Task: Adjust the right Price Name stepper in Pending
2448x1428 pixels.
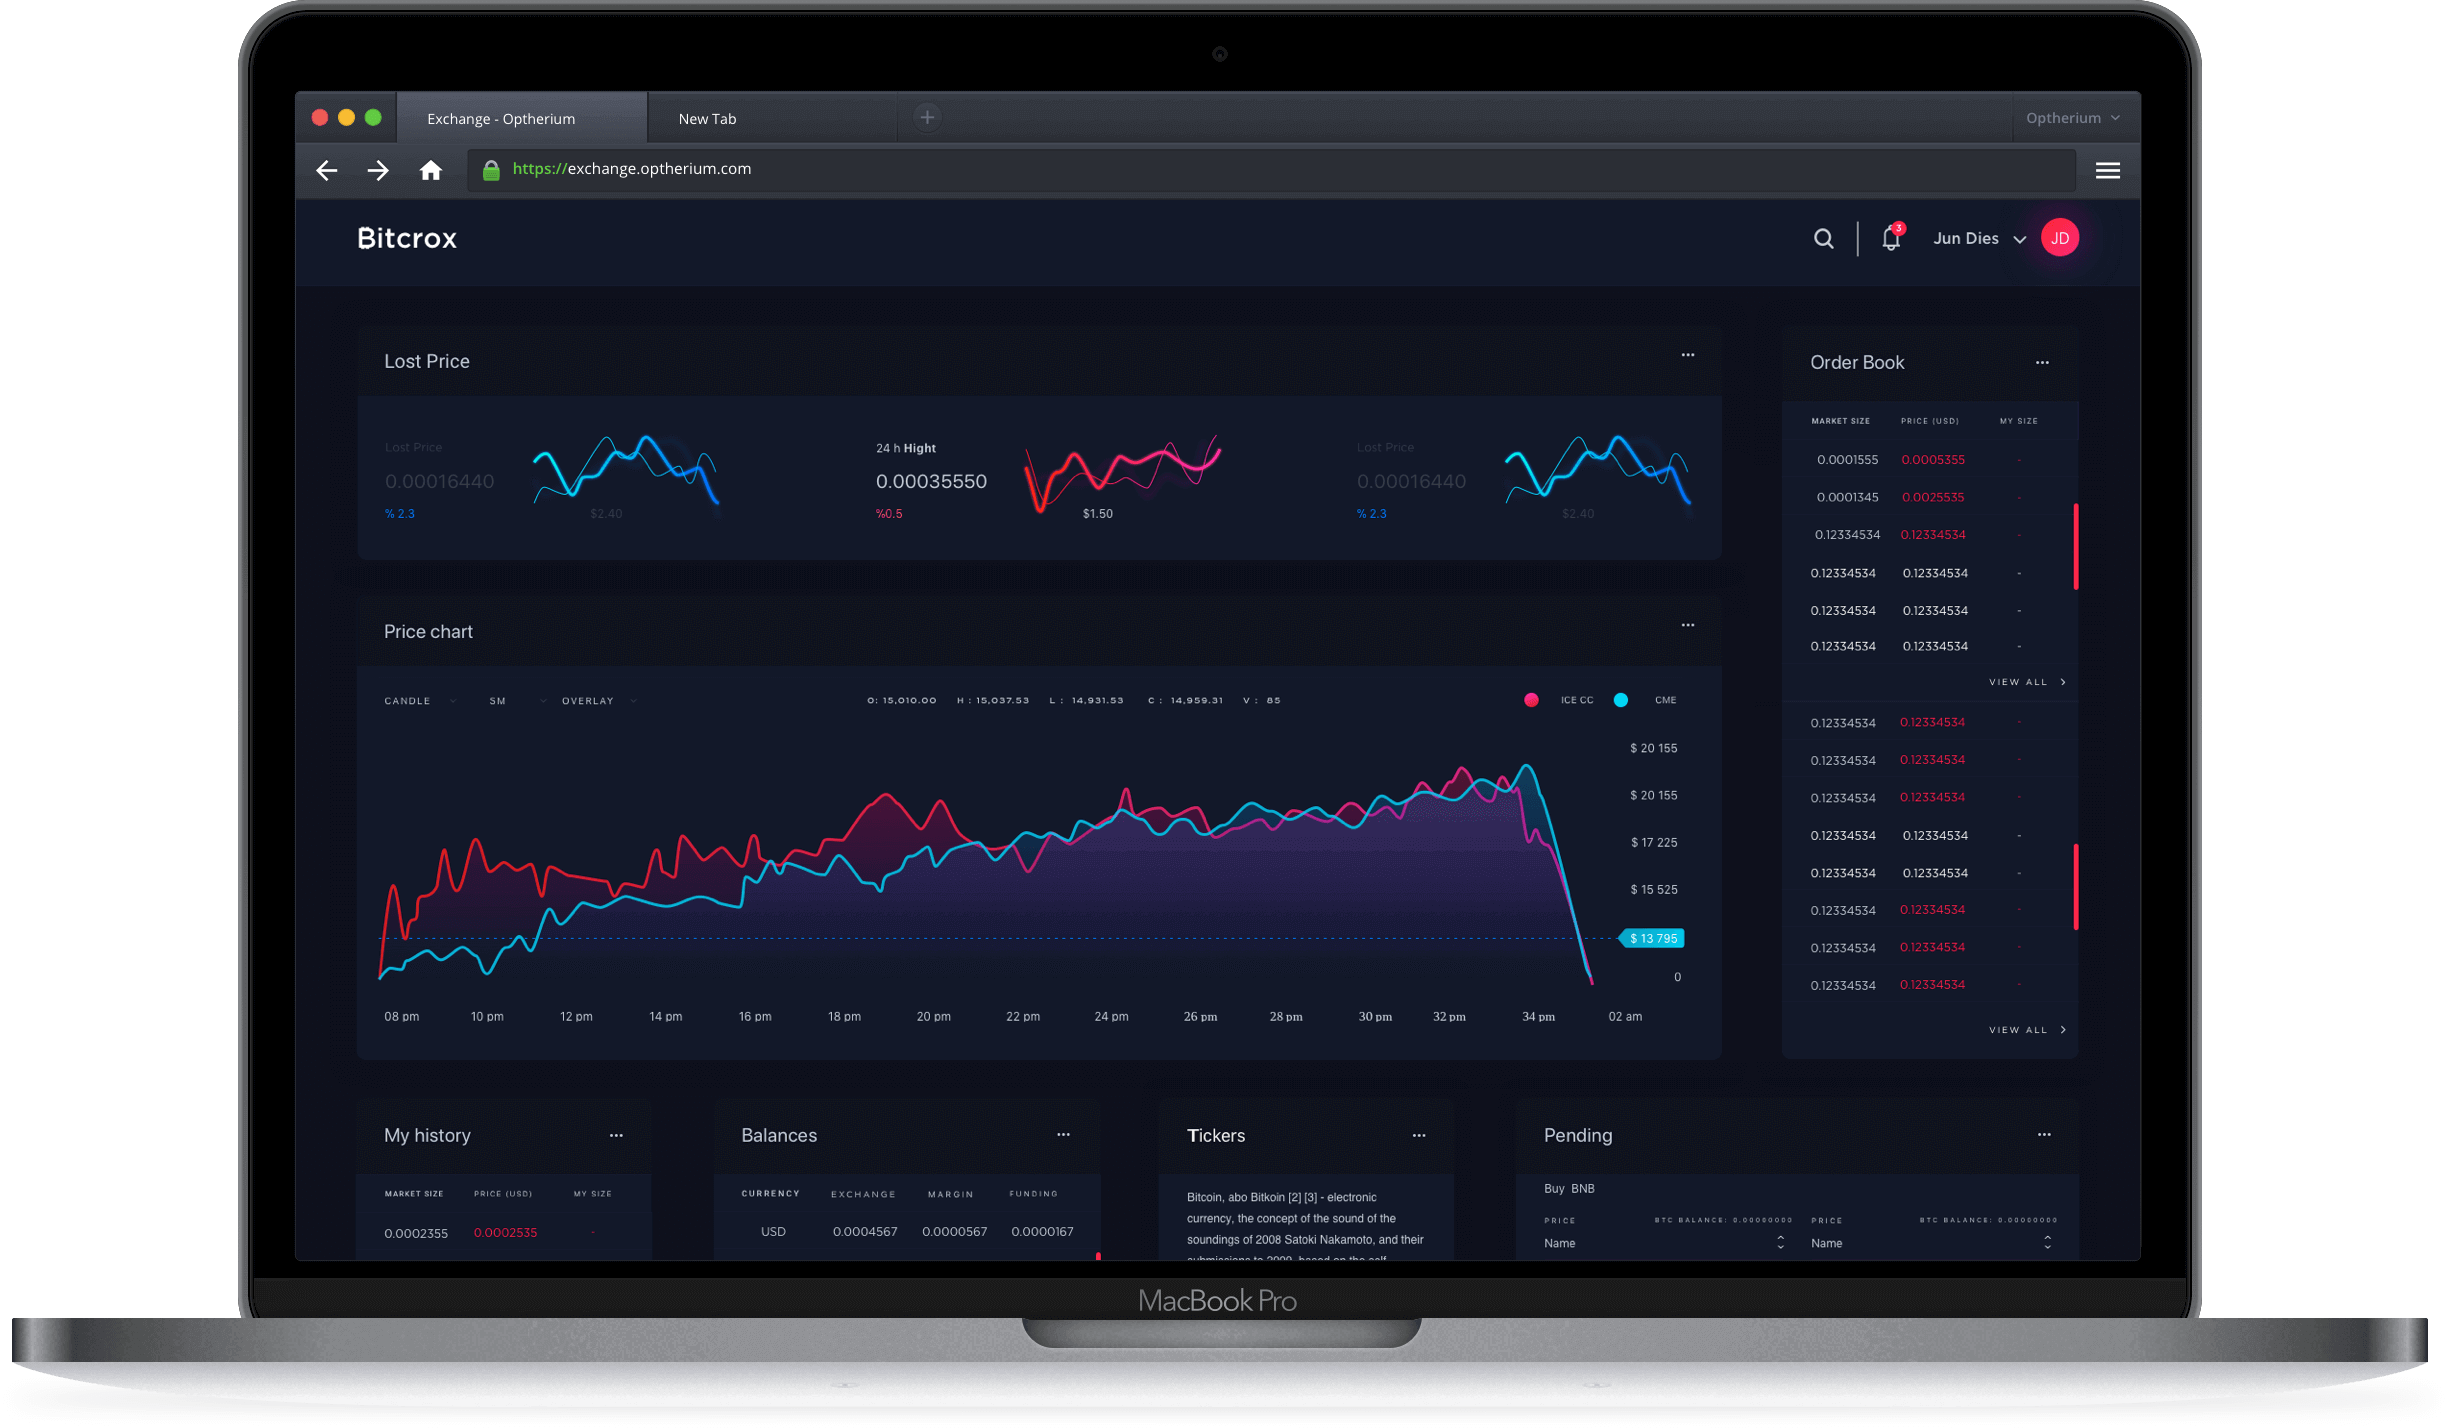Action: [x=2048, y=1242]
